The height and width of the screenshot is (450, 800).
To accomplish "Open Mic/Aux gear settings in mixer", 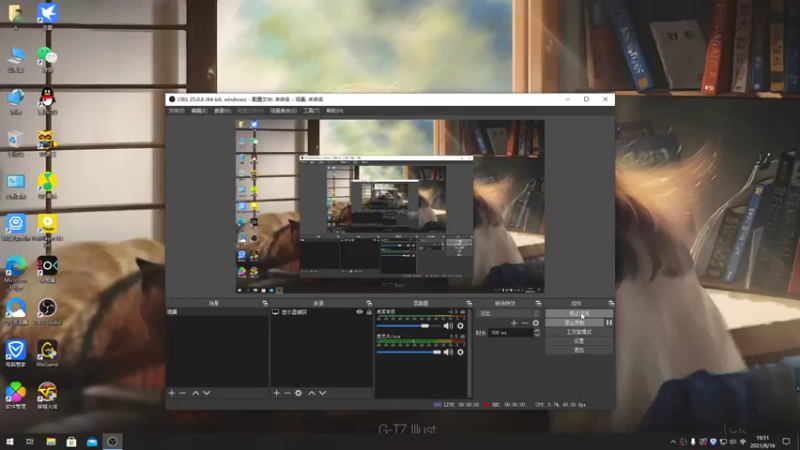I will tap(460, 352).
